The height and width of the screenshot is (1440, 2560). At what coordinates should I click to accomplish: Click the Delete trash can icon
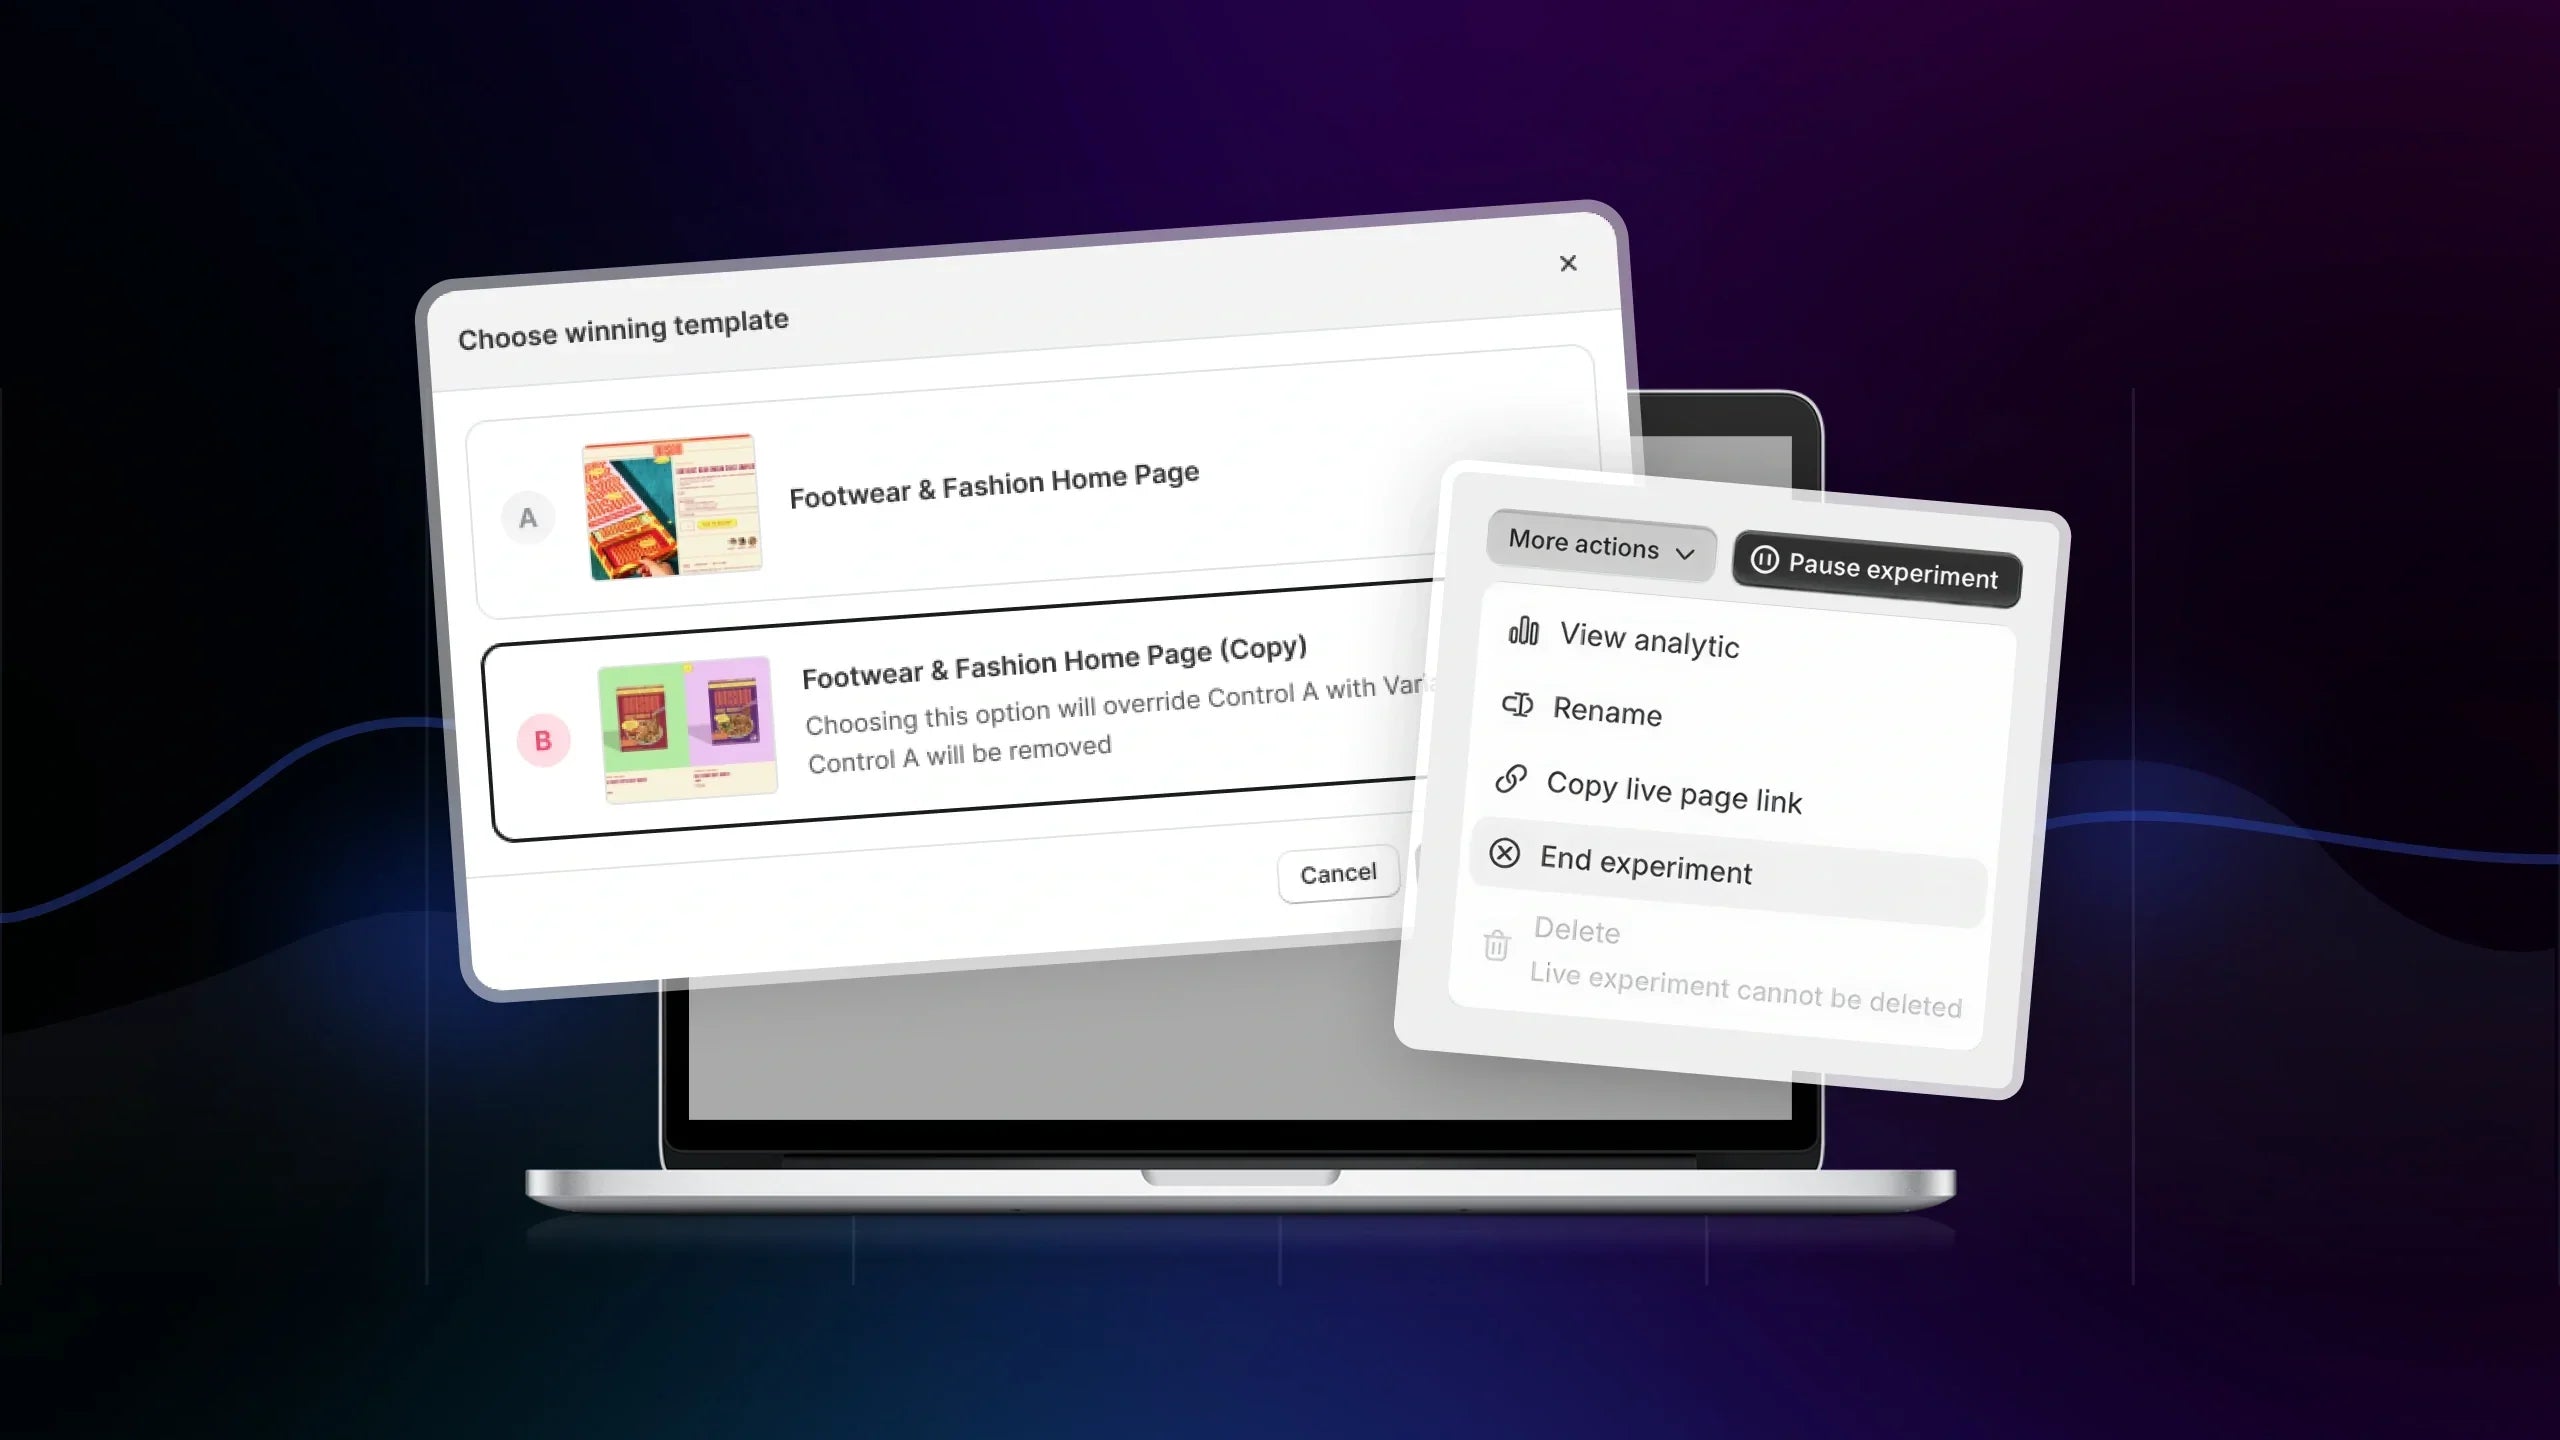pyautogui.click(x=1496, y=944)
